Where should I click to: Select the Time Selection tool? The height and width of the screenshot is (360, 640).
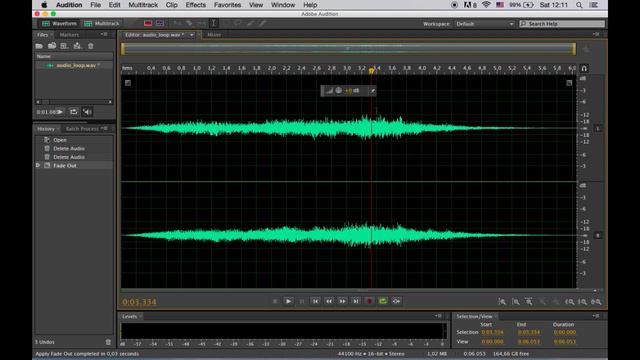click(213, 23)
